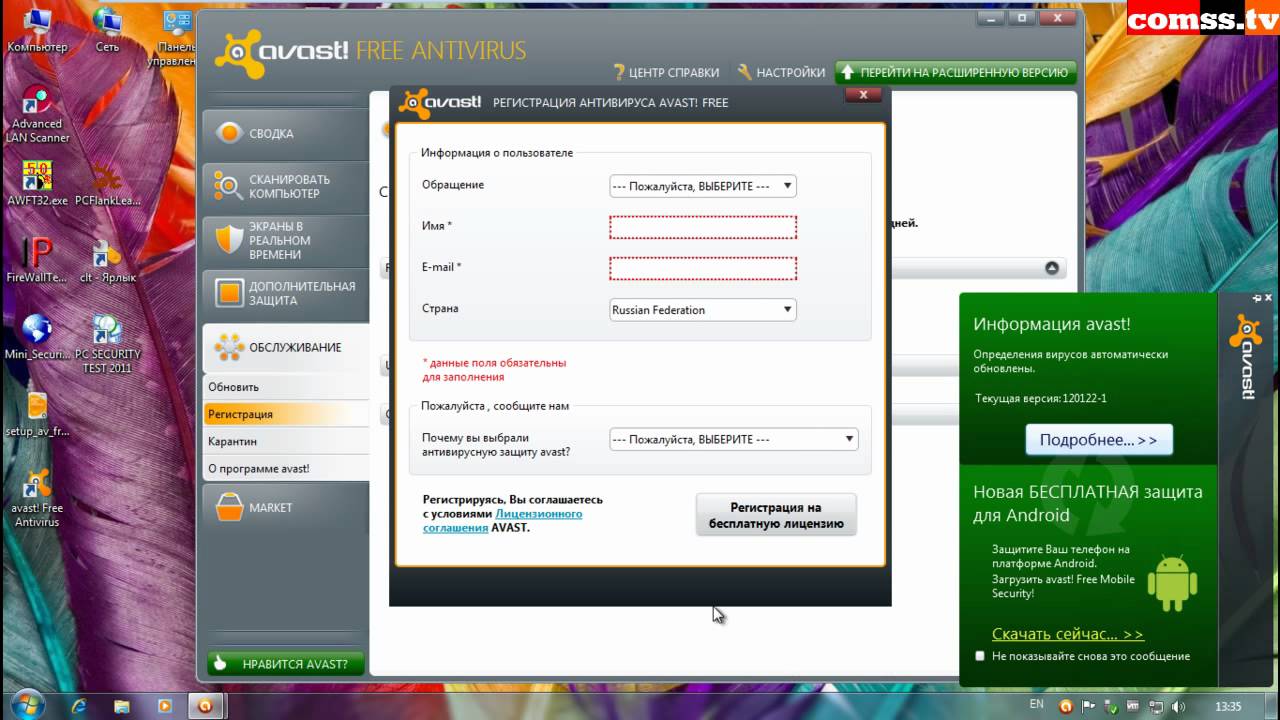Click Скачать сейчас link
The width and height of the screenshot is (1280, 720).
click(x=1068, y=634)
